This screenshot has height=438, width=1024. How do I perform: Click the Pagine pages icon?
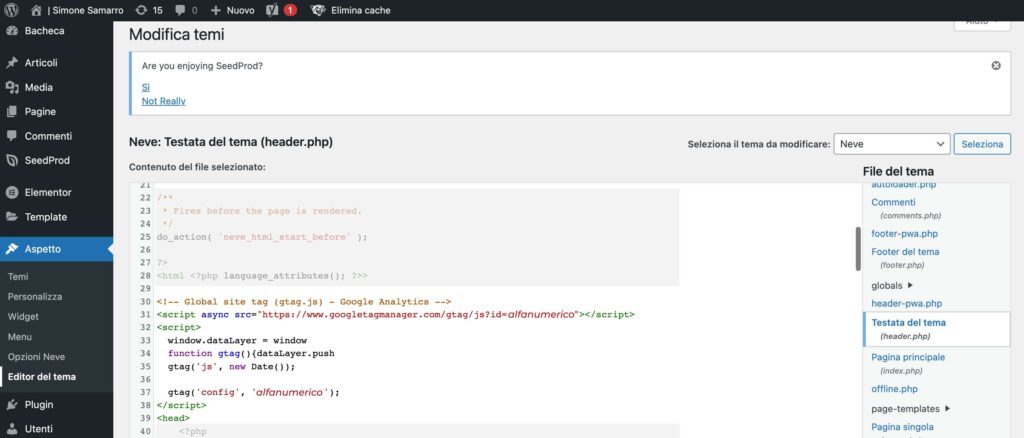pyautogui.click(x=11, y=112)
